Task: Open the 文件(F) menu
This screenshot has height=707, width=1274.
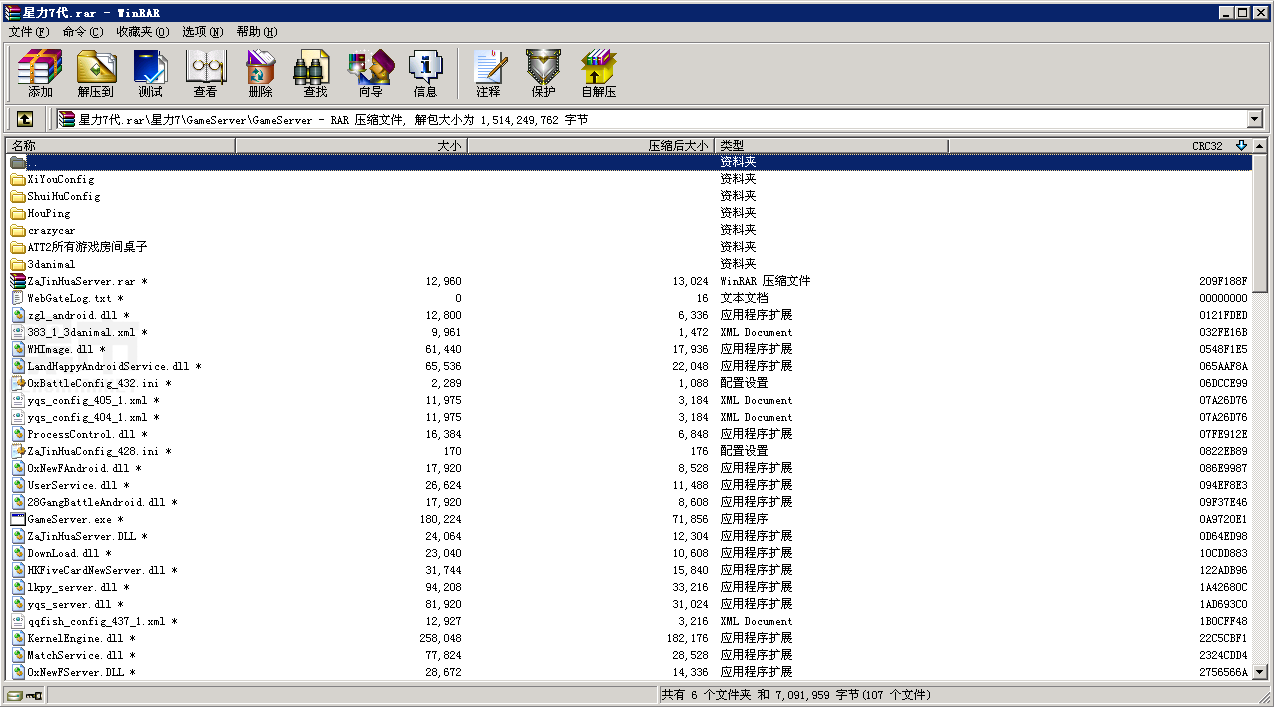Action: click(x=29, y=32)
